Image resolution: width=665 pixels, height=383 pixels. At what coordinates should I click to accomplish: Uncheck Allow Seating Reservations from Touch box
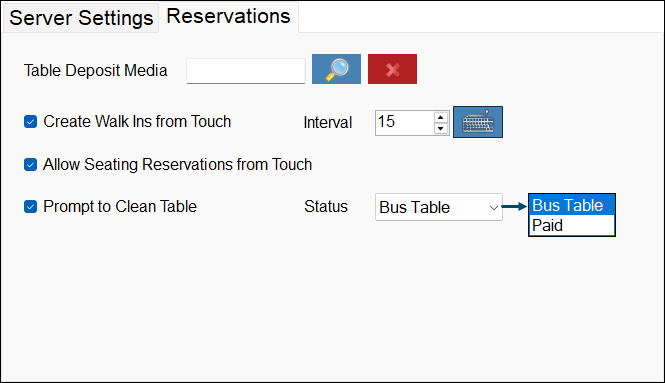pos(31,164)
